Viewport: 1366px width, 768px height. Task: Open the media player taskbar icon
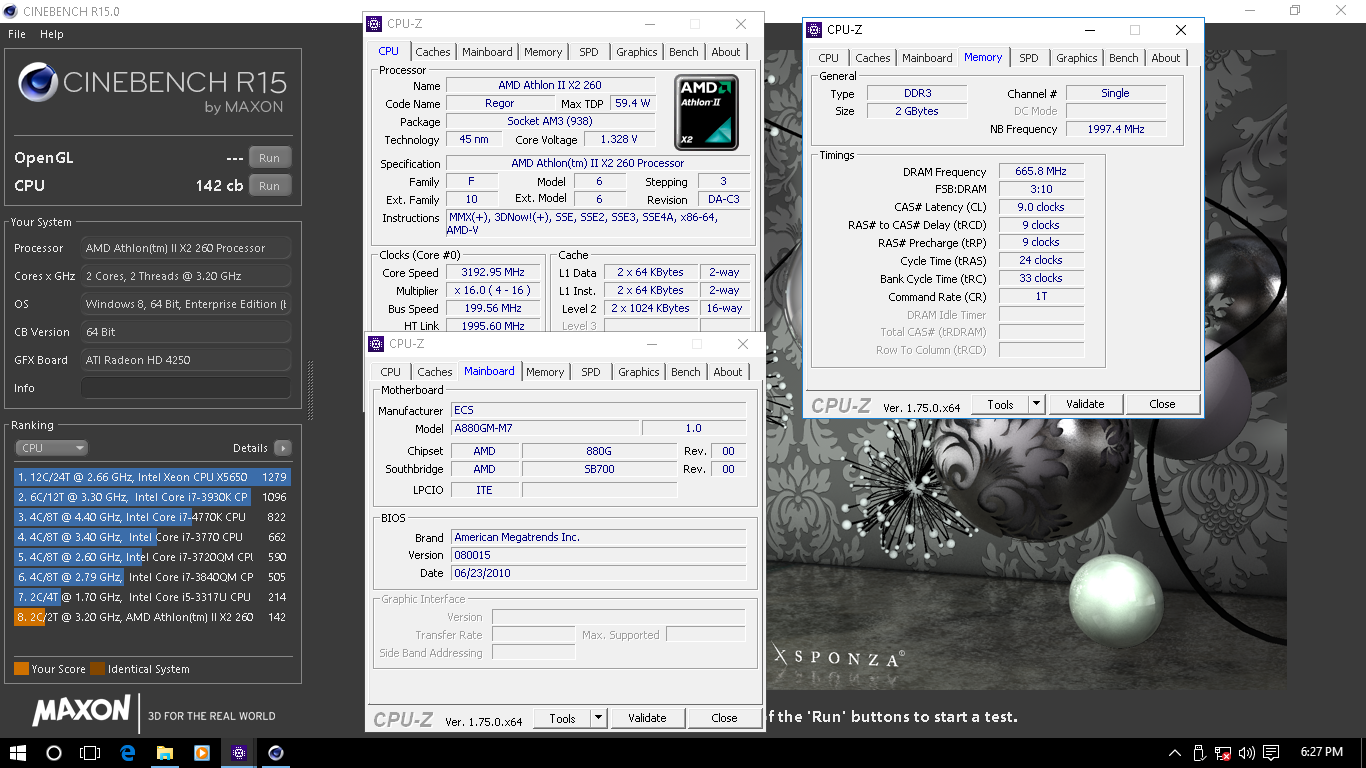[202, 753]
